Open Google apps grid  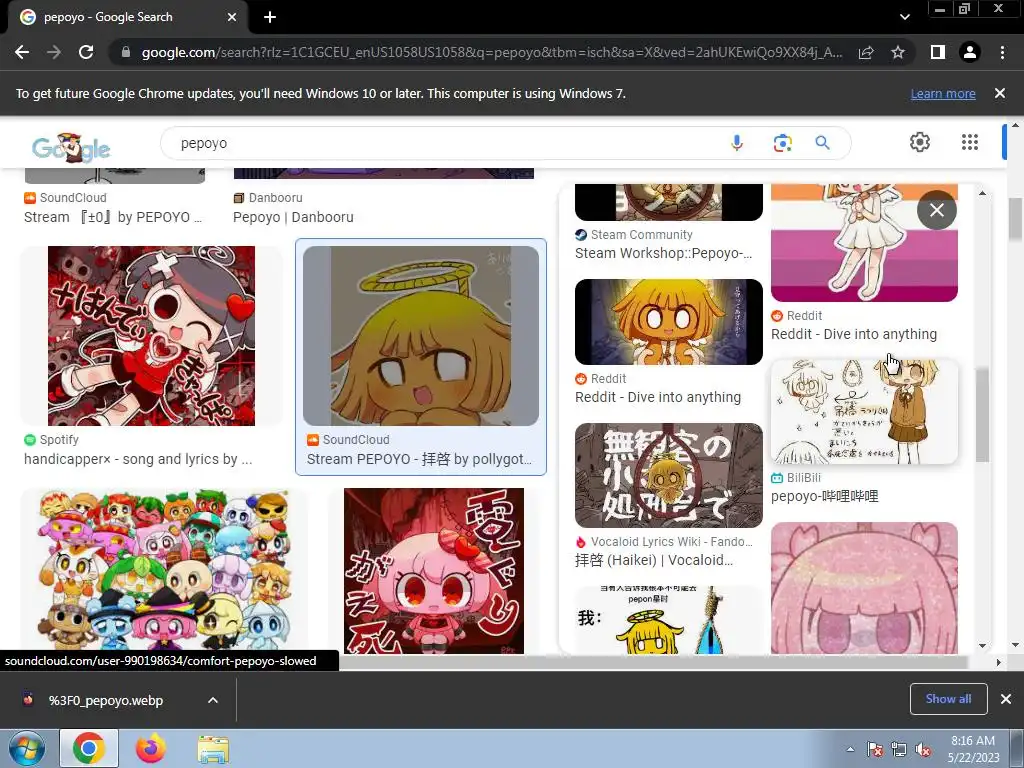coord(970,142)
